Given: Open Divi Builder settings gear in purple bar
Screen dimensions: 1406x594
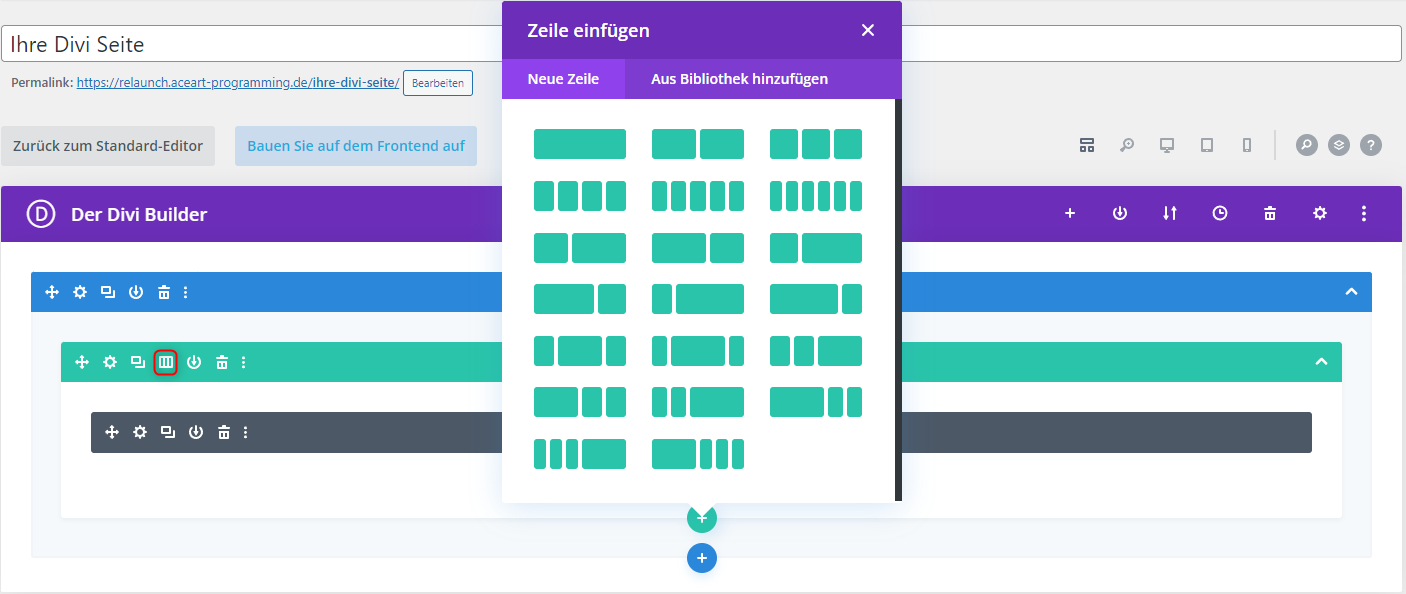Looking at the screenshot, I should pyautogui.click(x=1320, y=213).
